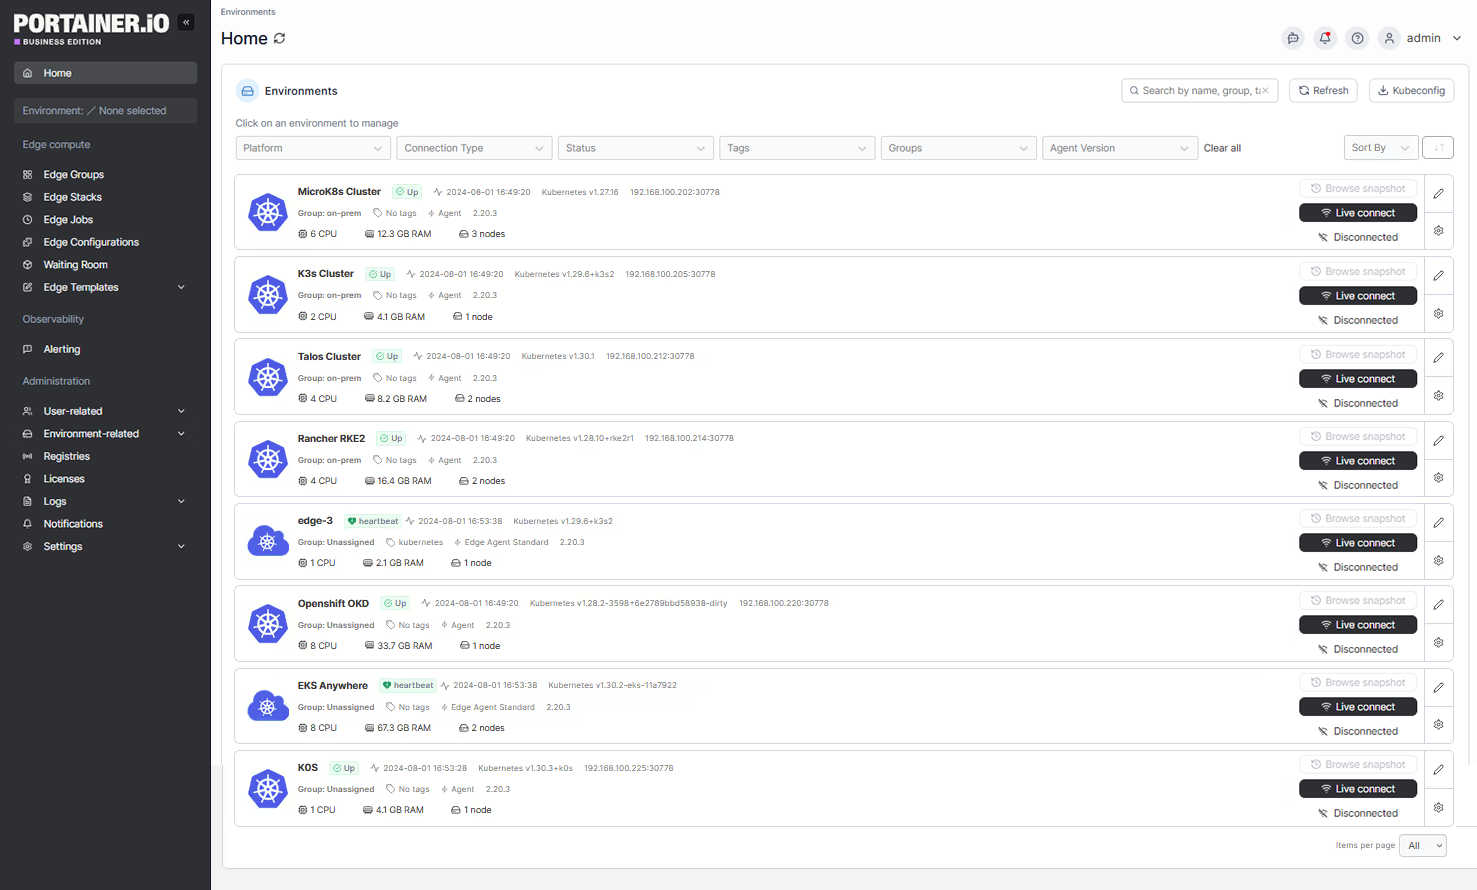Image resolution: width=1477 pixels, height=890 pixels.
Task: Live connect to K0S environment
Action: tap(1357, 789)
